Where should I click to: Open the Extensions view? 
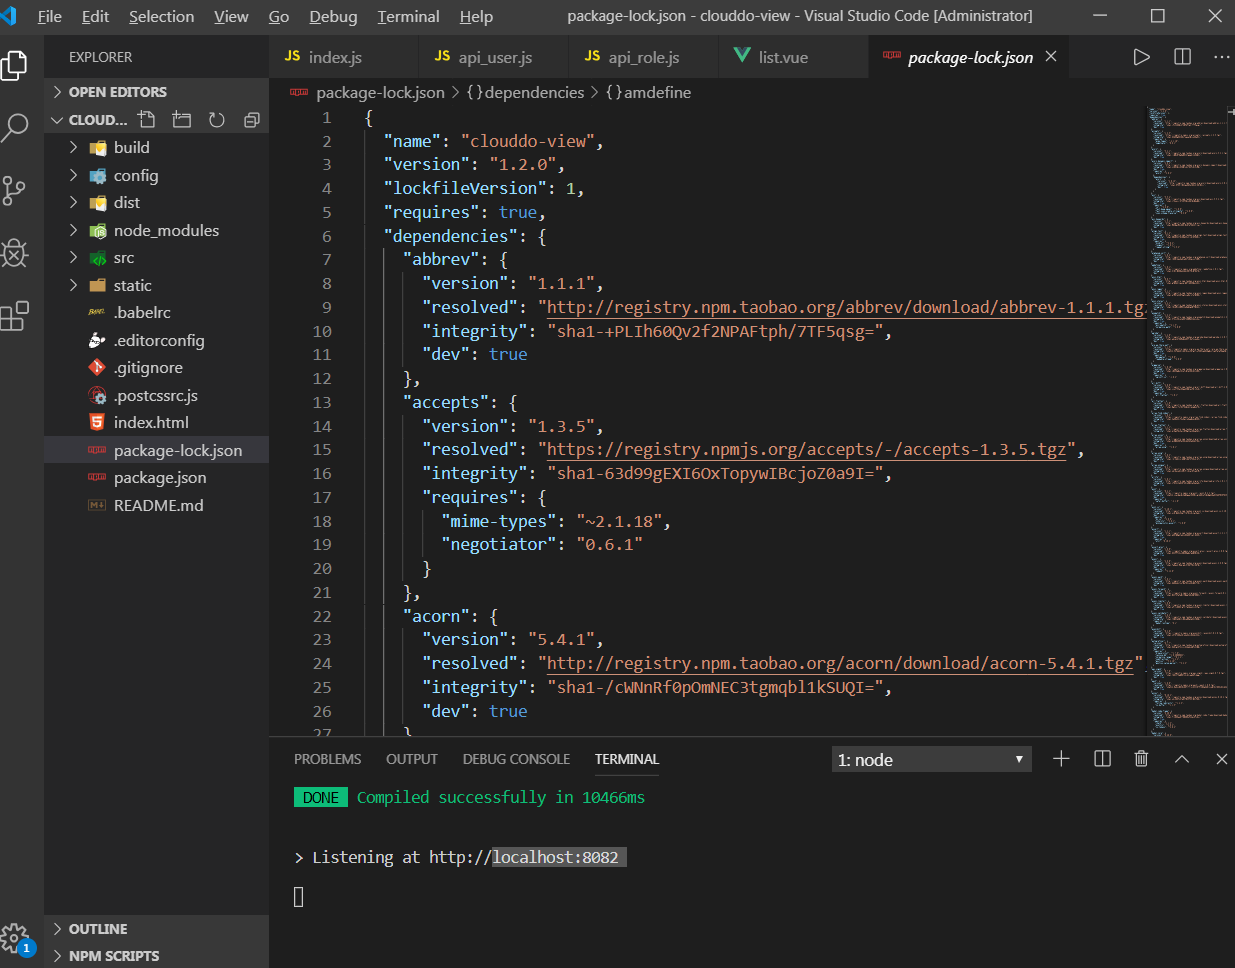click(x=15, y=316)
